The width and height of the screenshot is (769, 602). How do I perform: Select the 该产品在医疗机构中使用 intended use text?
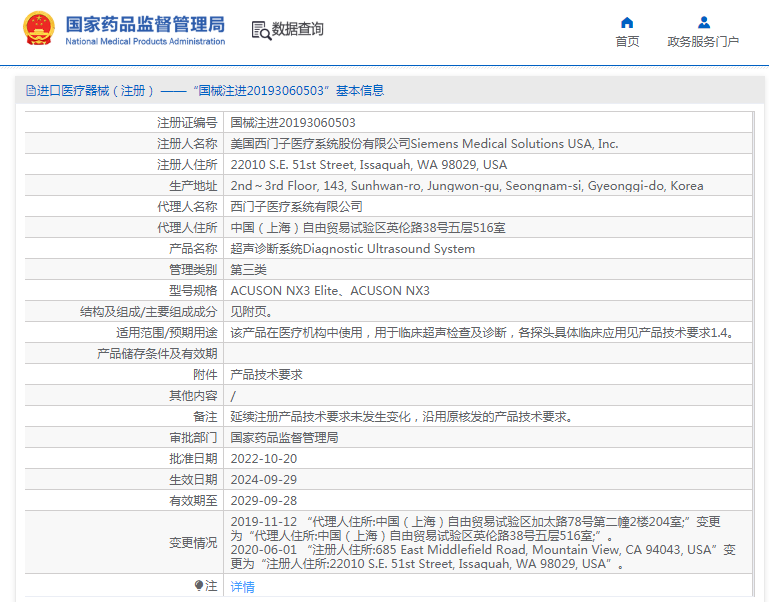(x=484, y=333)
